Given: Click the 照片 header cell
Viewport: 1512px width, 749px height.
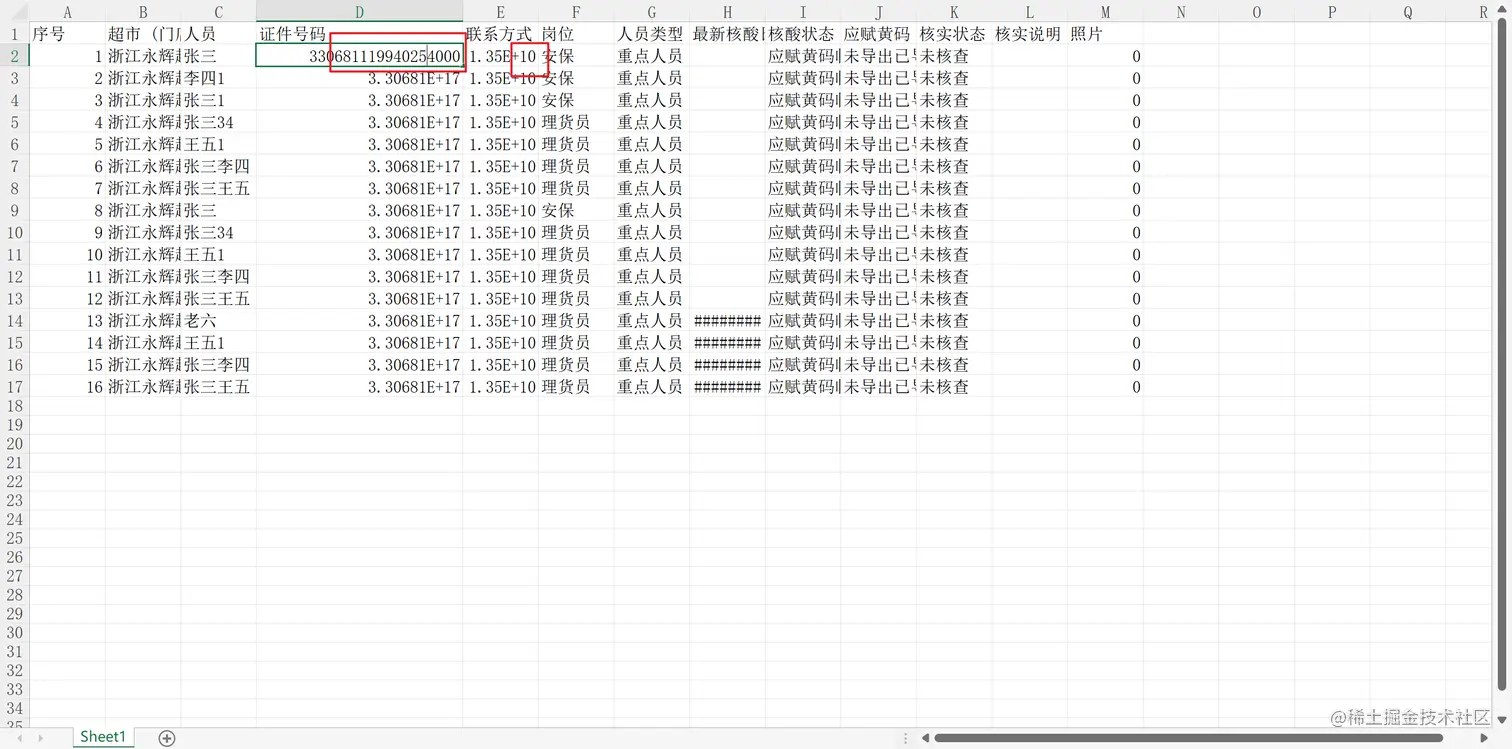Looking at the screenshot, I should 1105,34.
